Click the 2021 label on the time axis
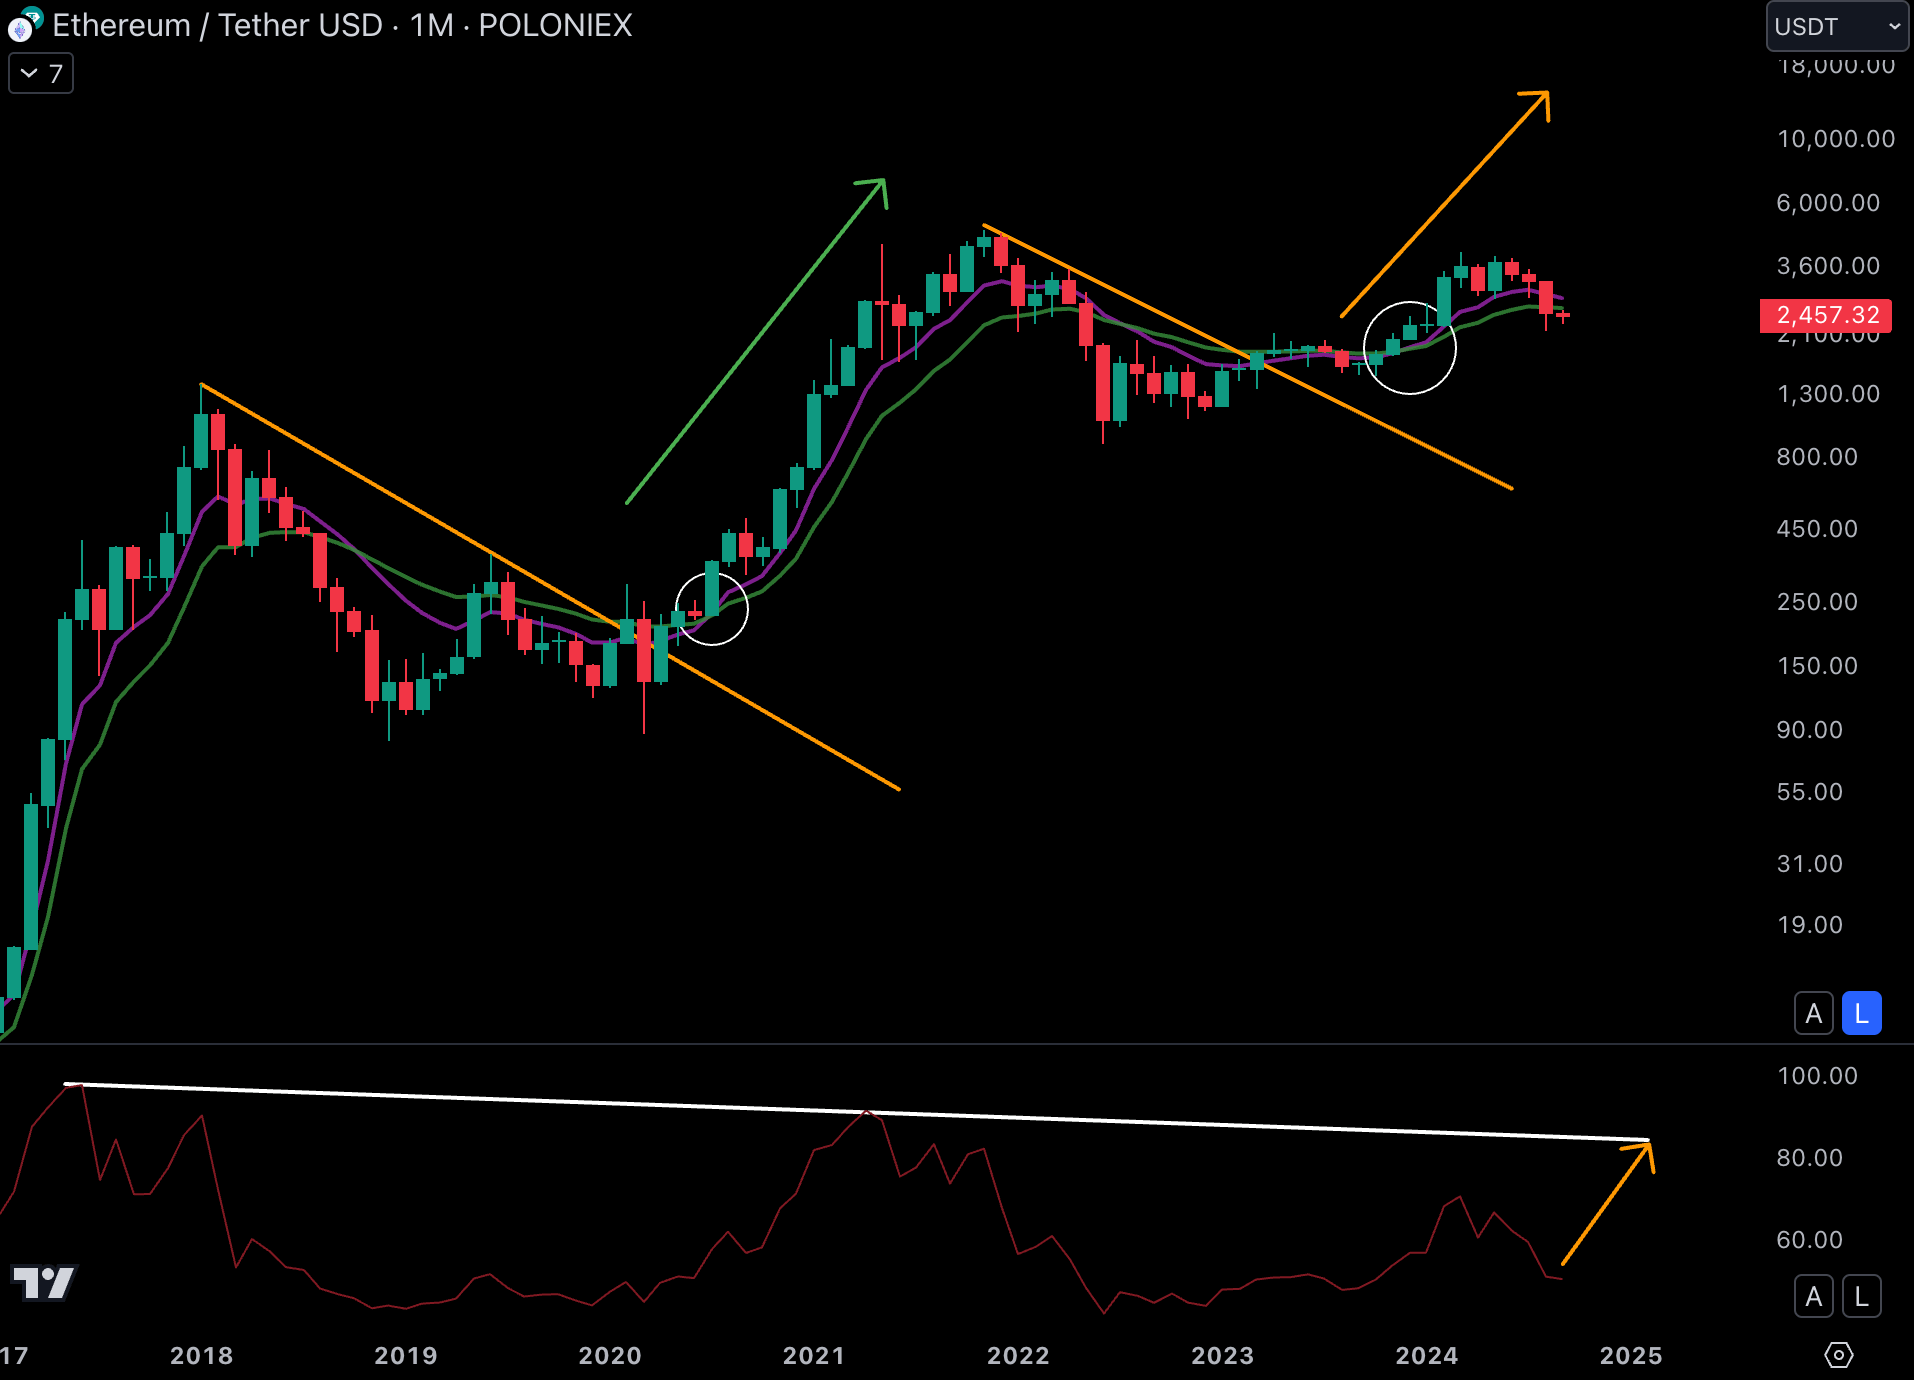The width and height of the screenshot is (1914, 1380). point(813,1355)
